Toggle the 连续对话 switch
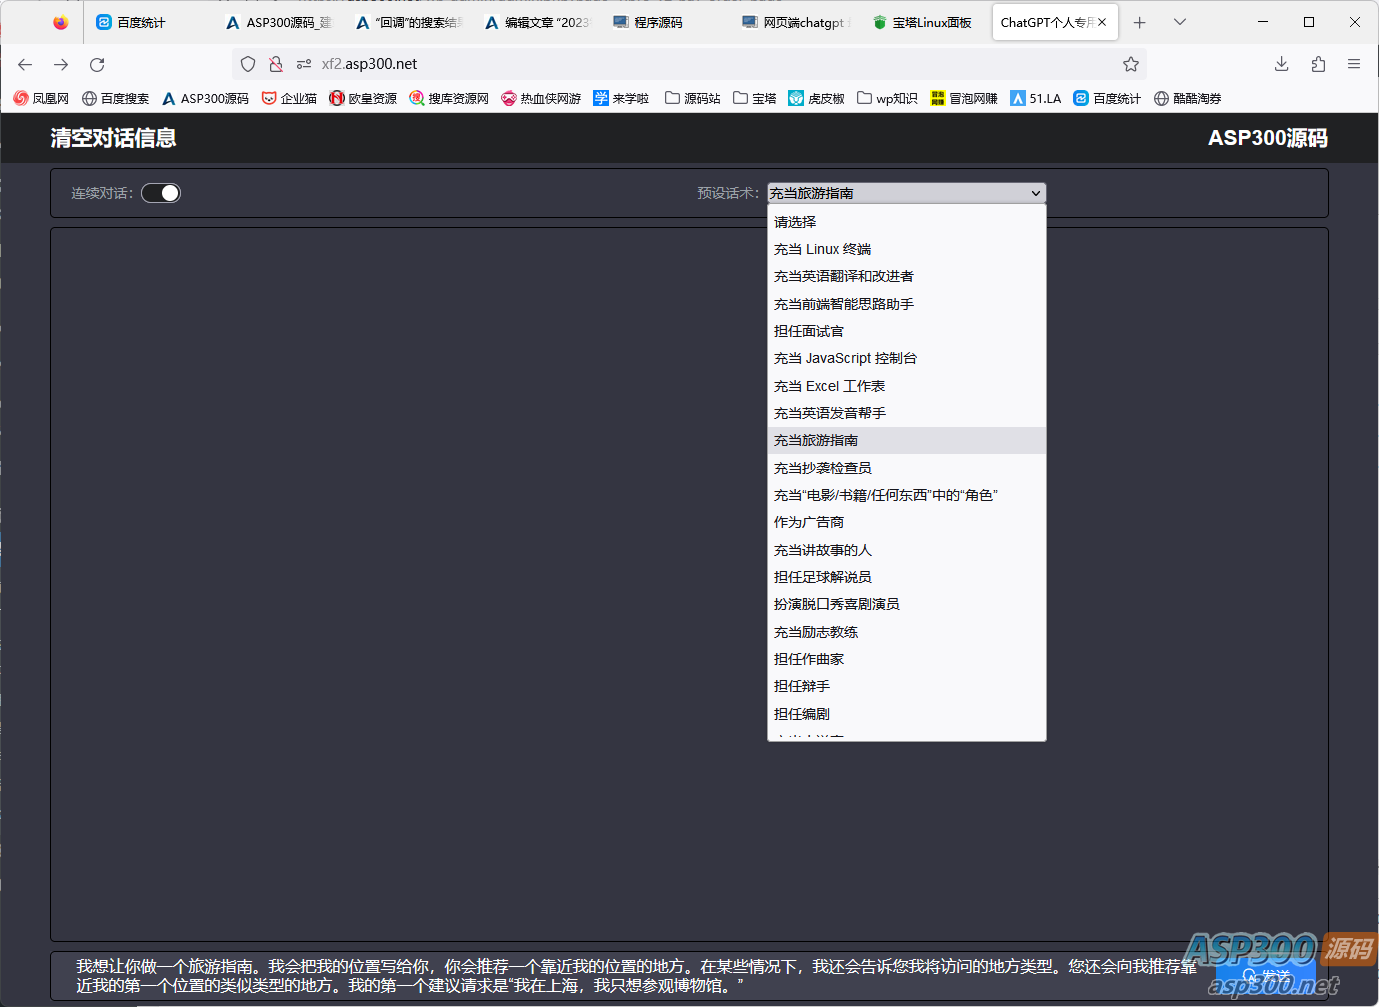 pos(160,193)
